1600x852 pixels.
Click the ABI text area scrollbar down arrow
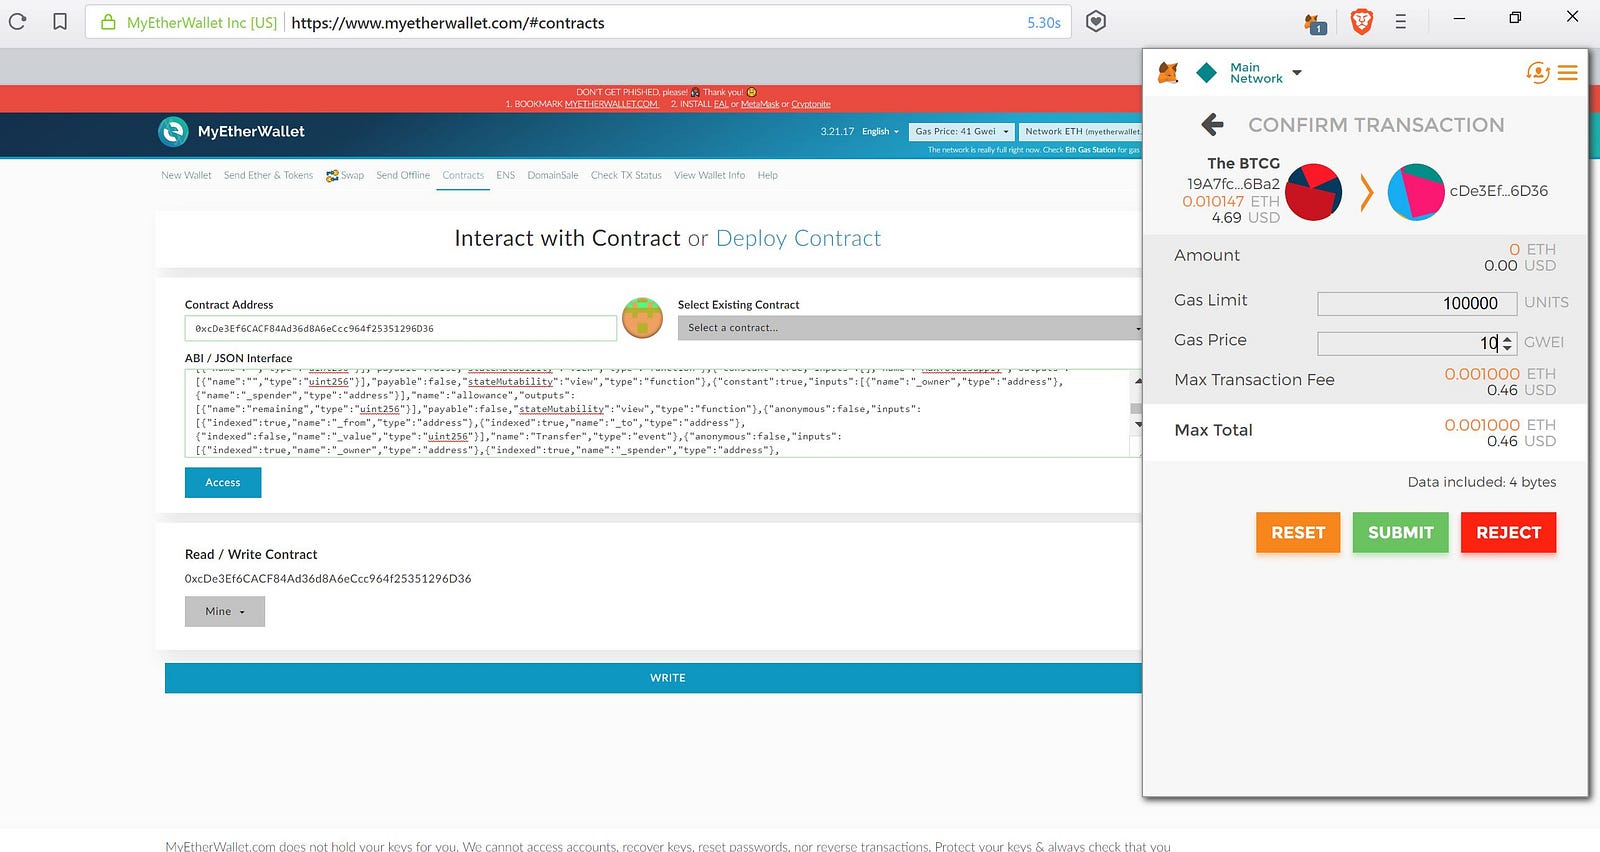point(1137,425)
